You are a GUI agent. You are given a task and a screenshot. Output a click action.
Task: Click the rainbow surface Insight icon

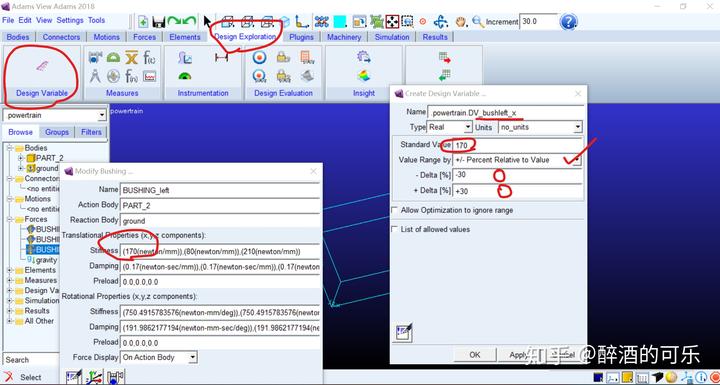click(364, 75)
